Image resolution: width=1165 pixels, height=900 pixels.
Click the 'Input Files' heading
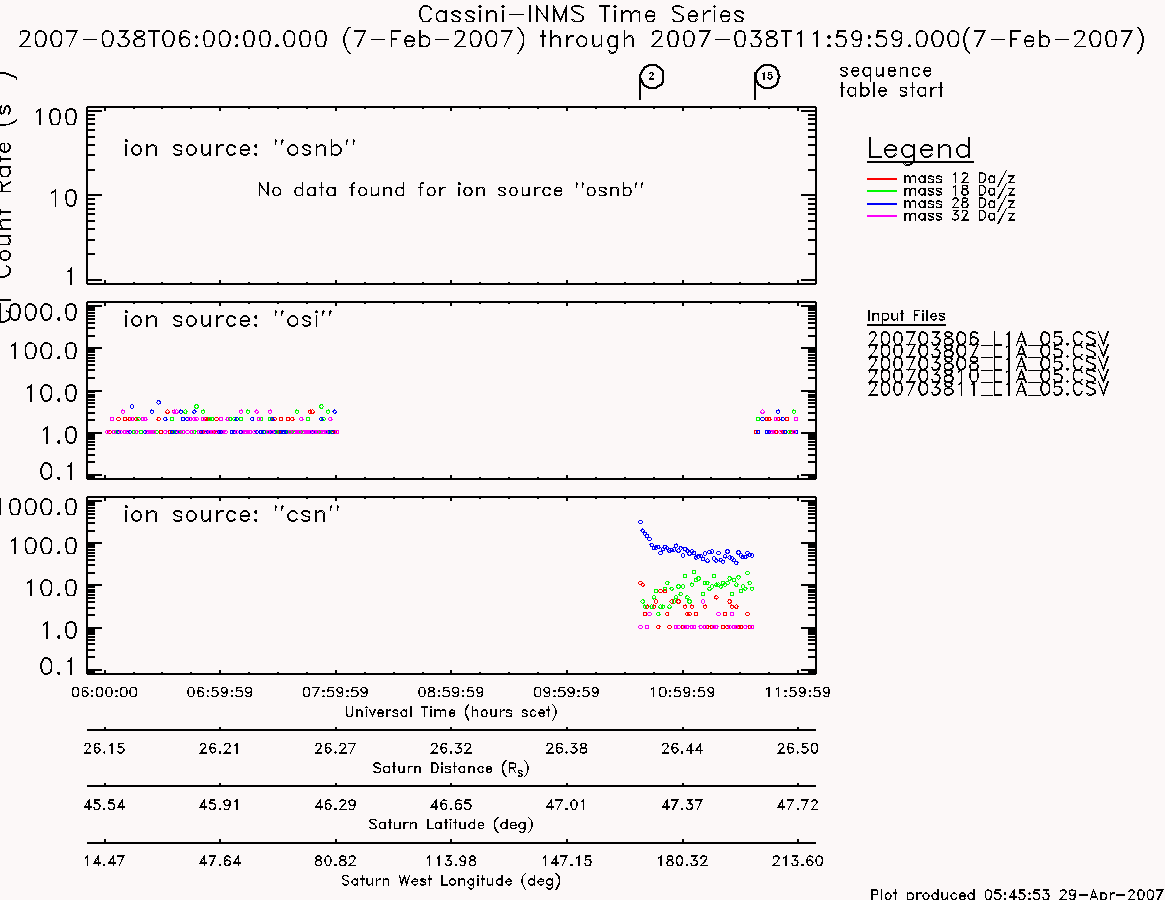pyautogui.click(x=906, y=316)
